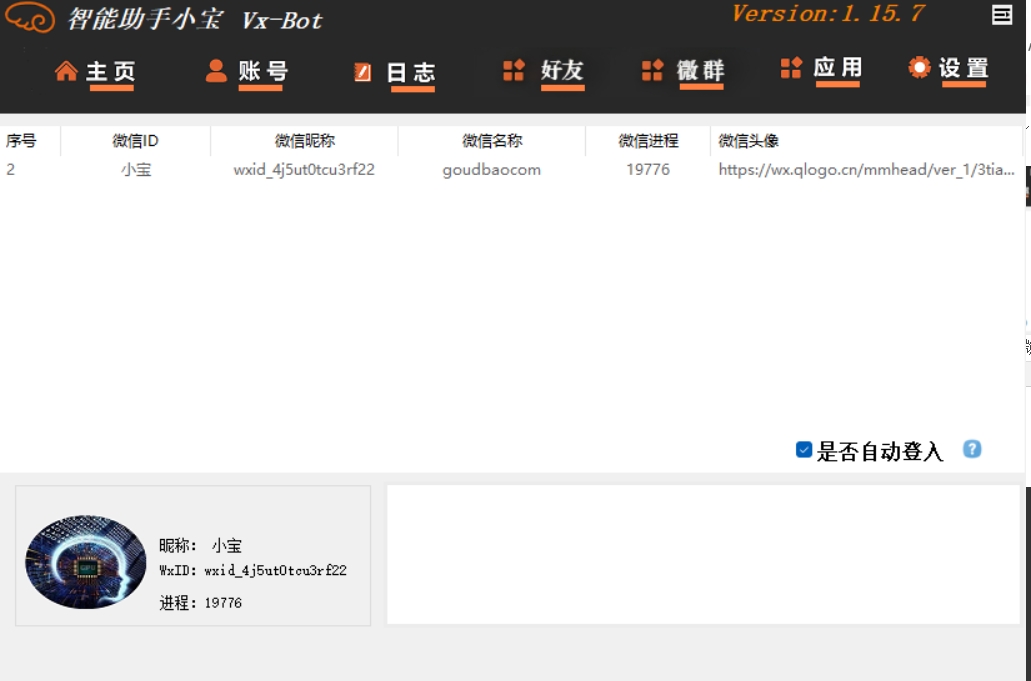Image resolution: width=1031 pixels, height=681 pixels.
Task: Sort by the 微信ID column header
Action: point(135,141)
